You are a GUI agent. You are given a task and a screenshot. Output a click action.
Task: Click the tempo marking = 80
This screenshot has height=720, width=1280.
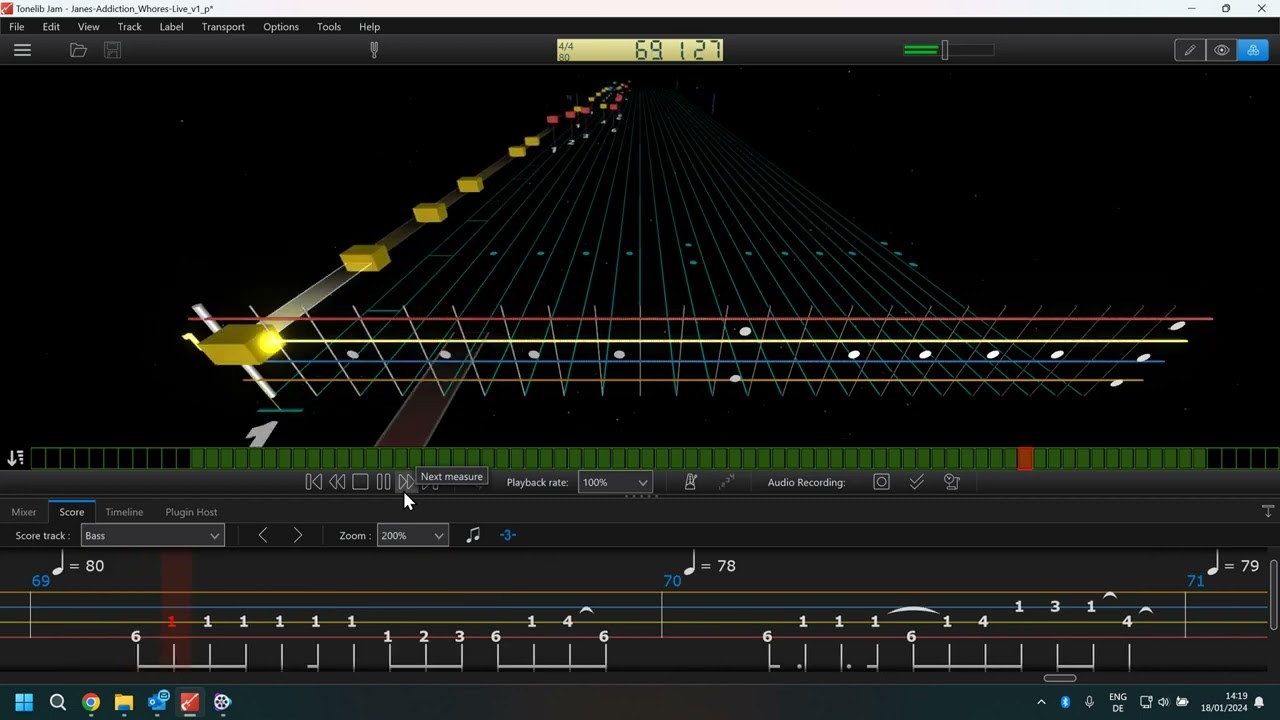pos(78,566)
